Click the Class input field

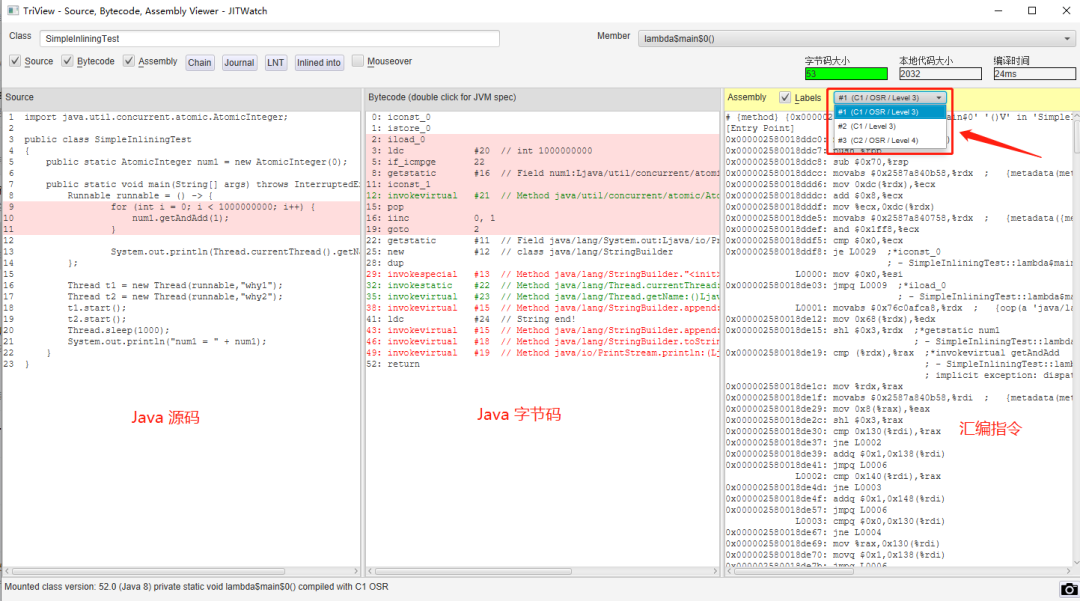tap(269, 39)
